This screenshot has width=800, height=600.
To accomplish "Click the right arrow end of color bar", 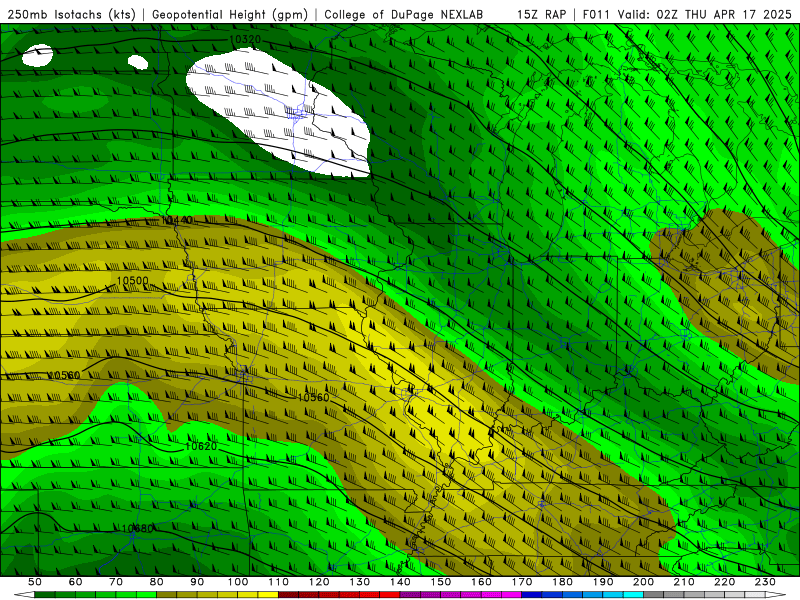I will click(x=776, y=595).
